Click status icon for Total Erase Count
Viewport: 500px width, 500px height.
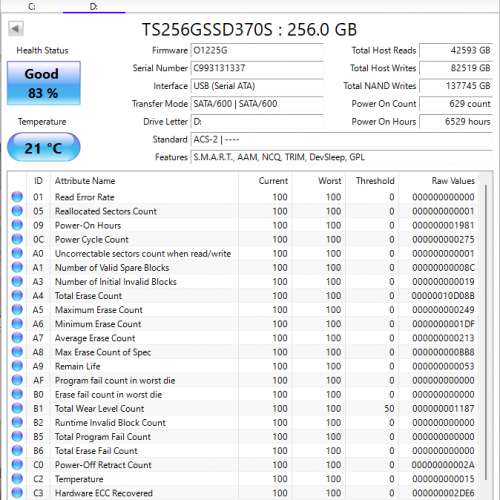17,295
